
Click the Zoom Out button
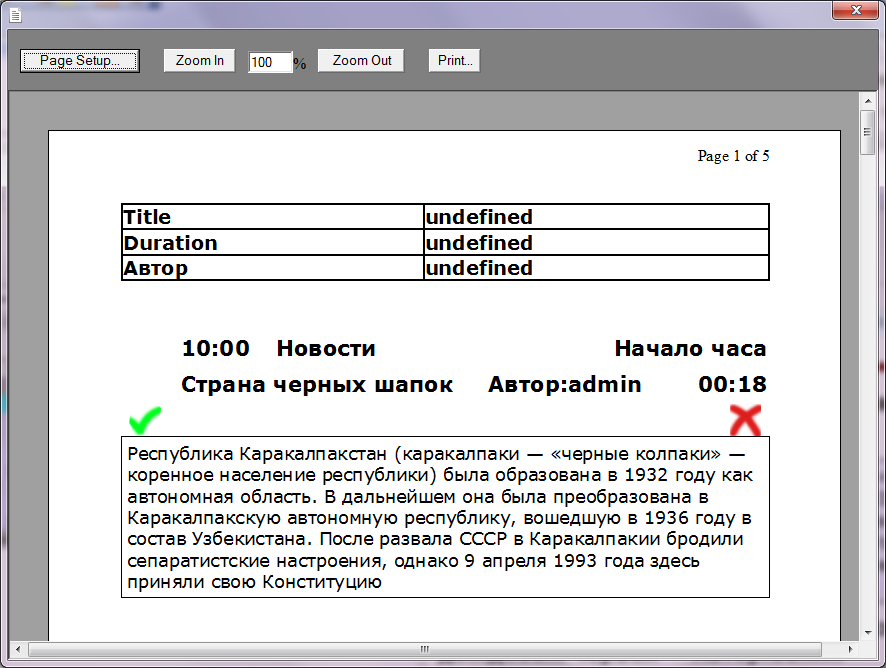pos(361,60)
